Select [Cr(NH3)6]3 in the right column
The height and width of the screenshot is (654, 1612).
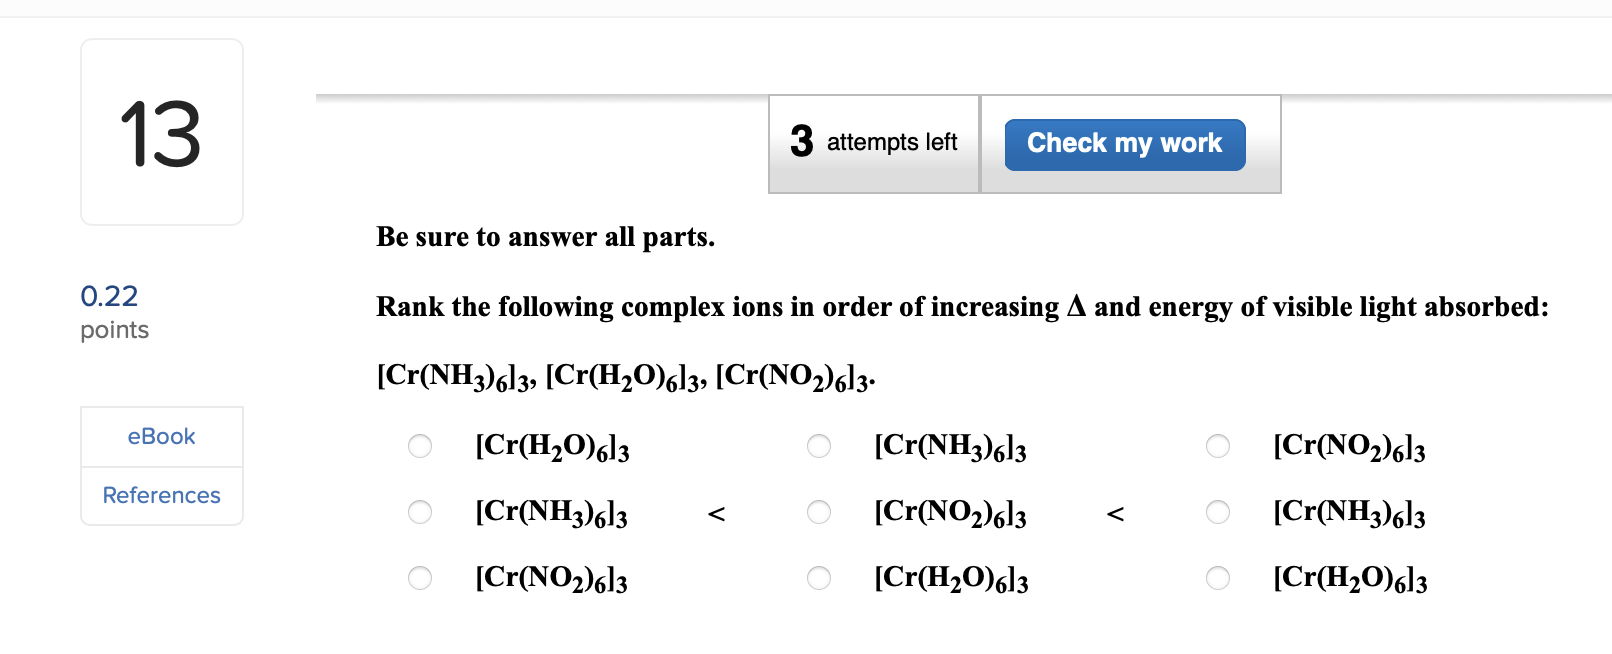point(1217,512)
